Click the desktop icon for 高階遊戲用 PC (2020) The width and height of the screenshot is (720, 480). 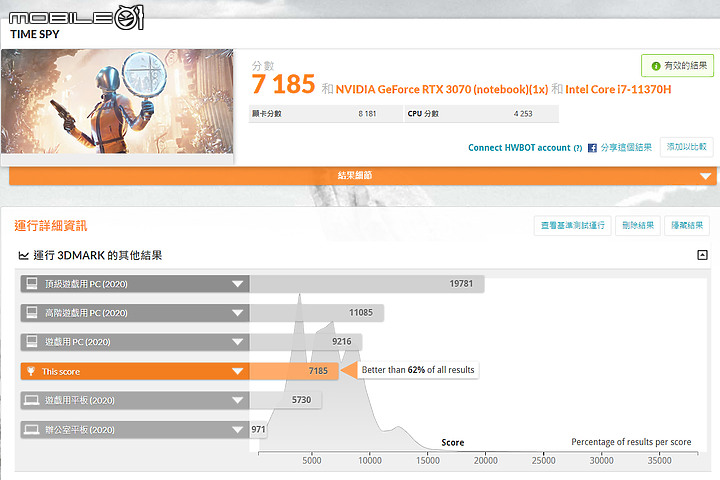[32, 312]
